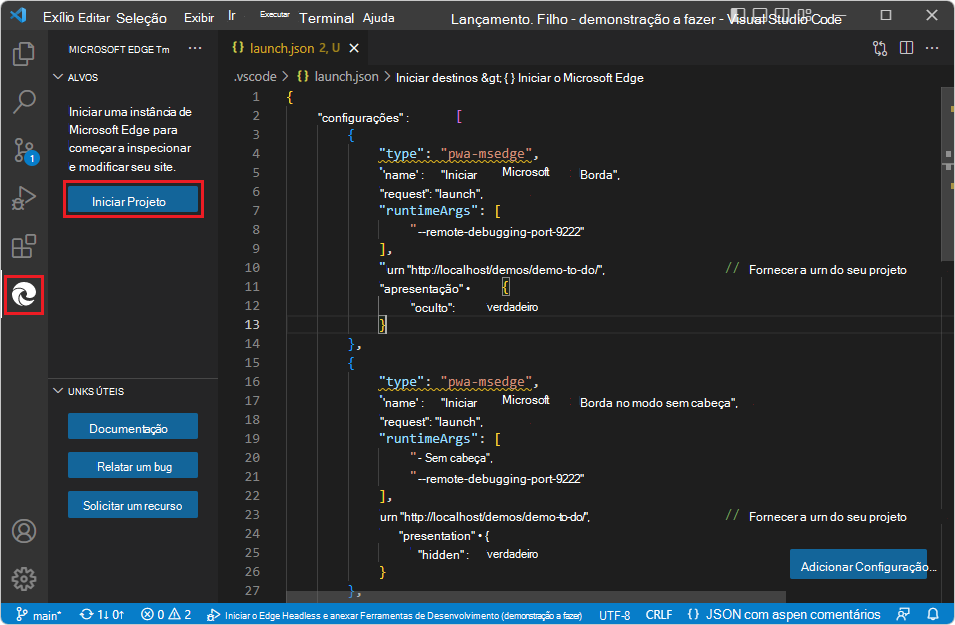Open the Search view icon
955x625 pixels.
(x=24, y=101)
